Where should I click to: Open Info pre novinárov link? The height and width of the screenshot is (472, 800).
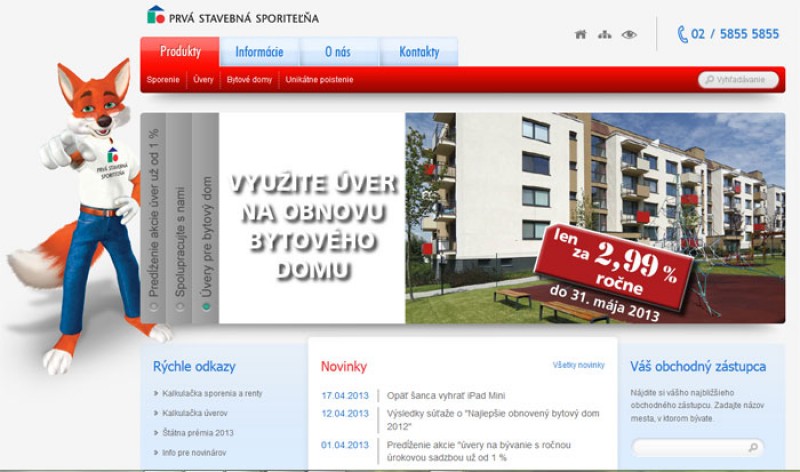click(194, 453)
